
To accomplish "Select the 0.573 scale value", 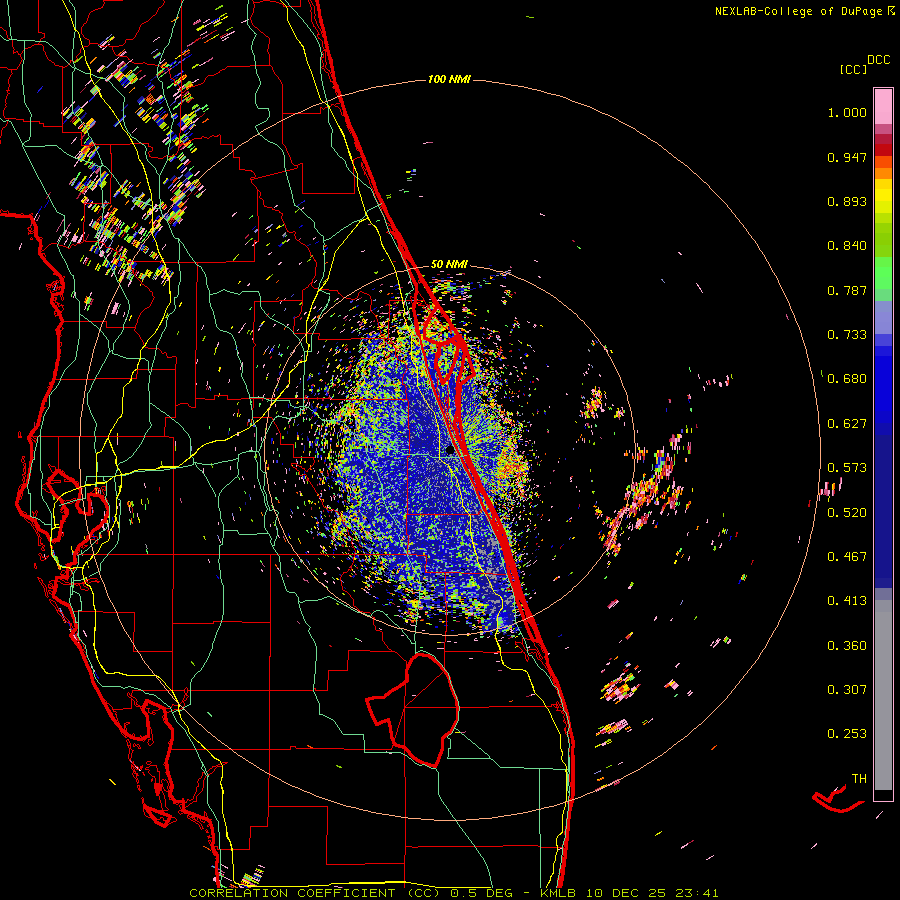I will pos(847,468).
